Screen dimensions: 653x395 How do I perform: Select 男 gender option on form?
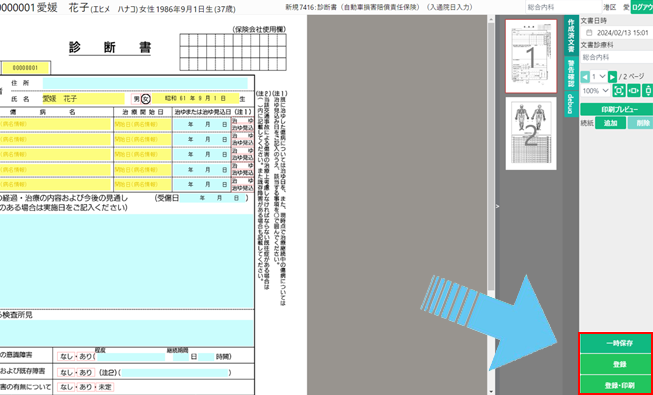[136, 99]
